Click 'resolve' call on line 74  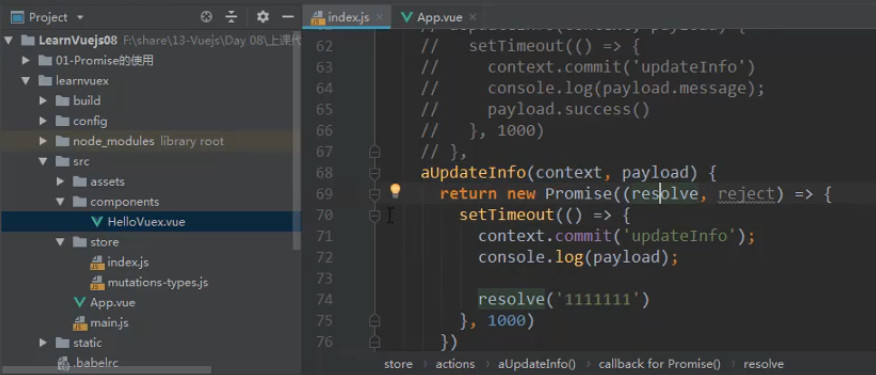pos(511,300)
